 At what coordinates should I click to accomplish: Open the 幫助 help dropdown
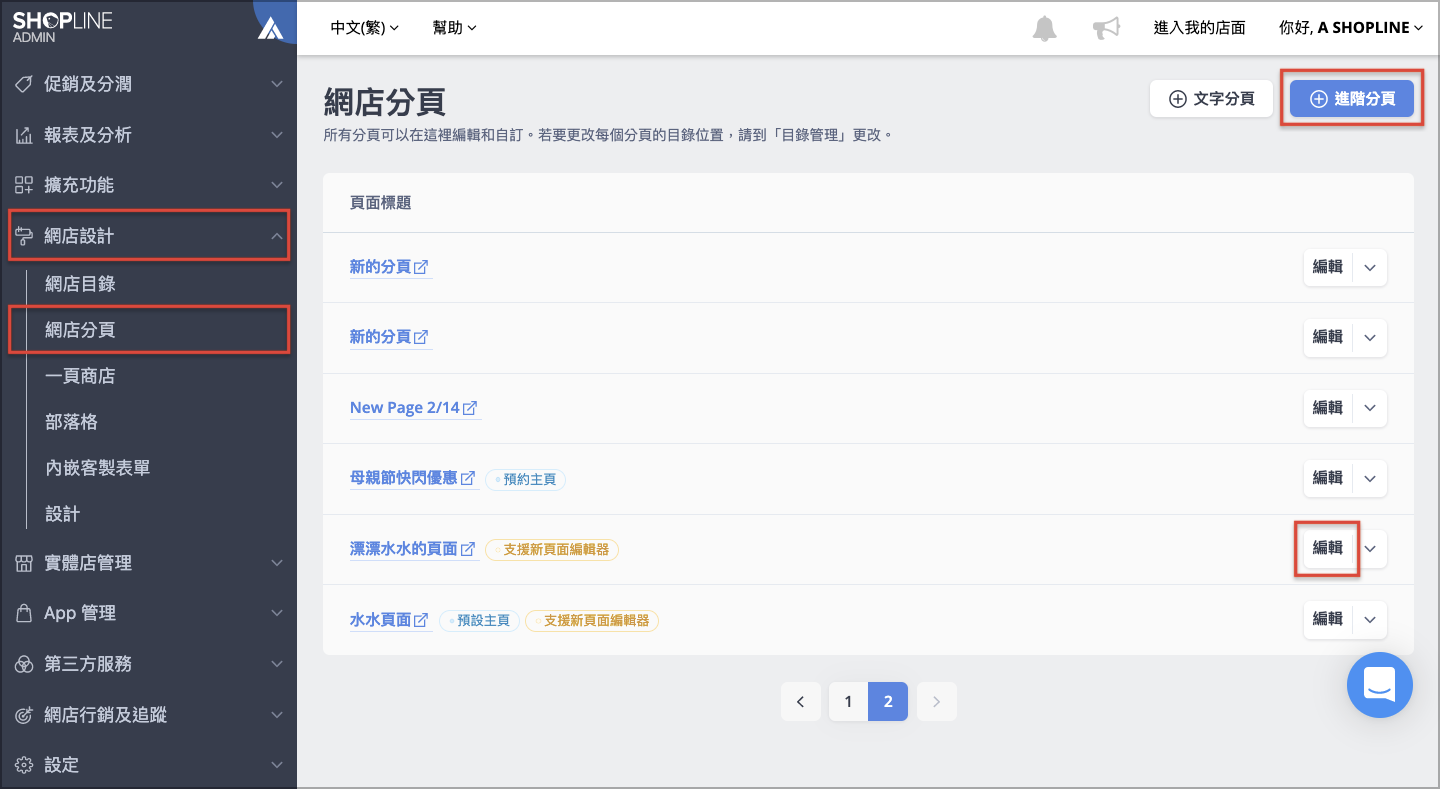click(455, 28)
